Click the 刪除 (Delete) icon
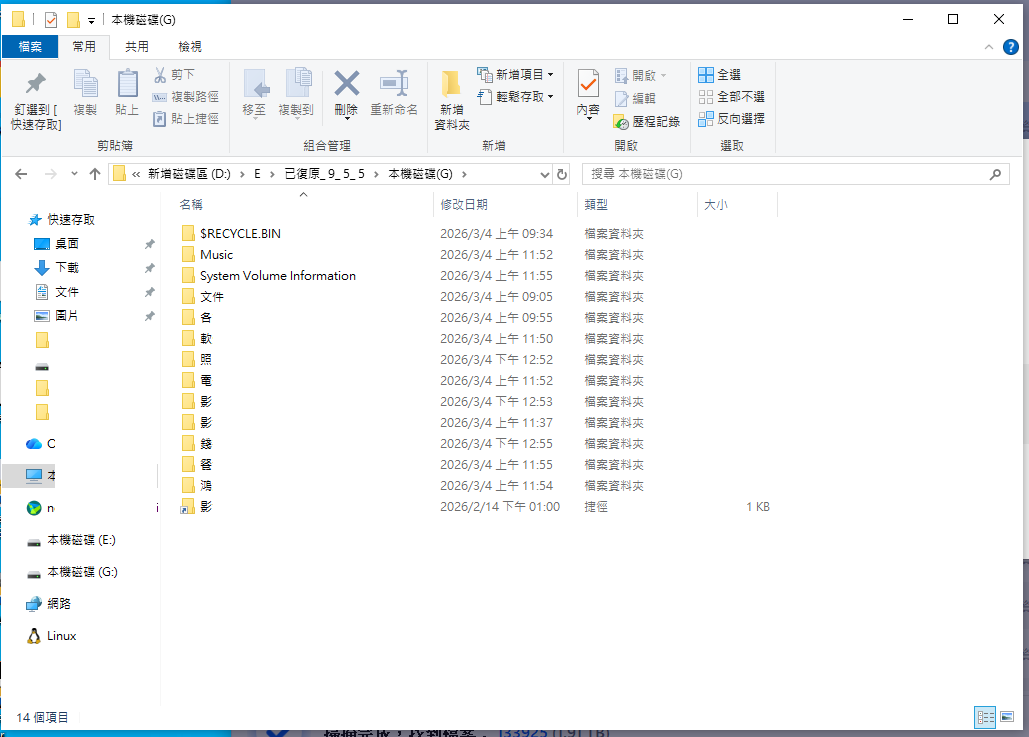Image resolution: width=1029 pixels, height=737 pixels. [x=346, y=90]
